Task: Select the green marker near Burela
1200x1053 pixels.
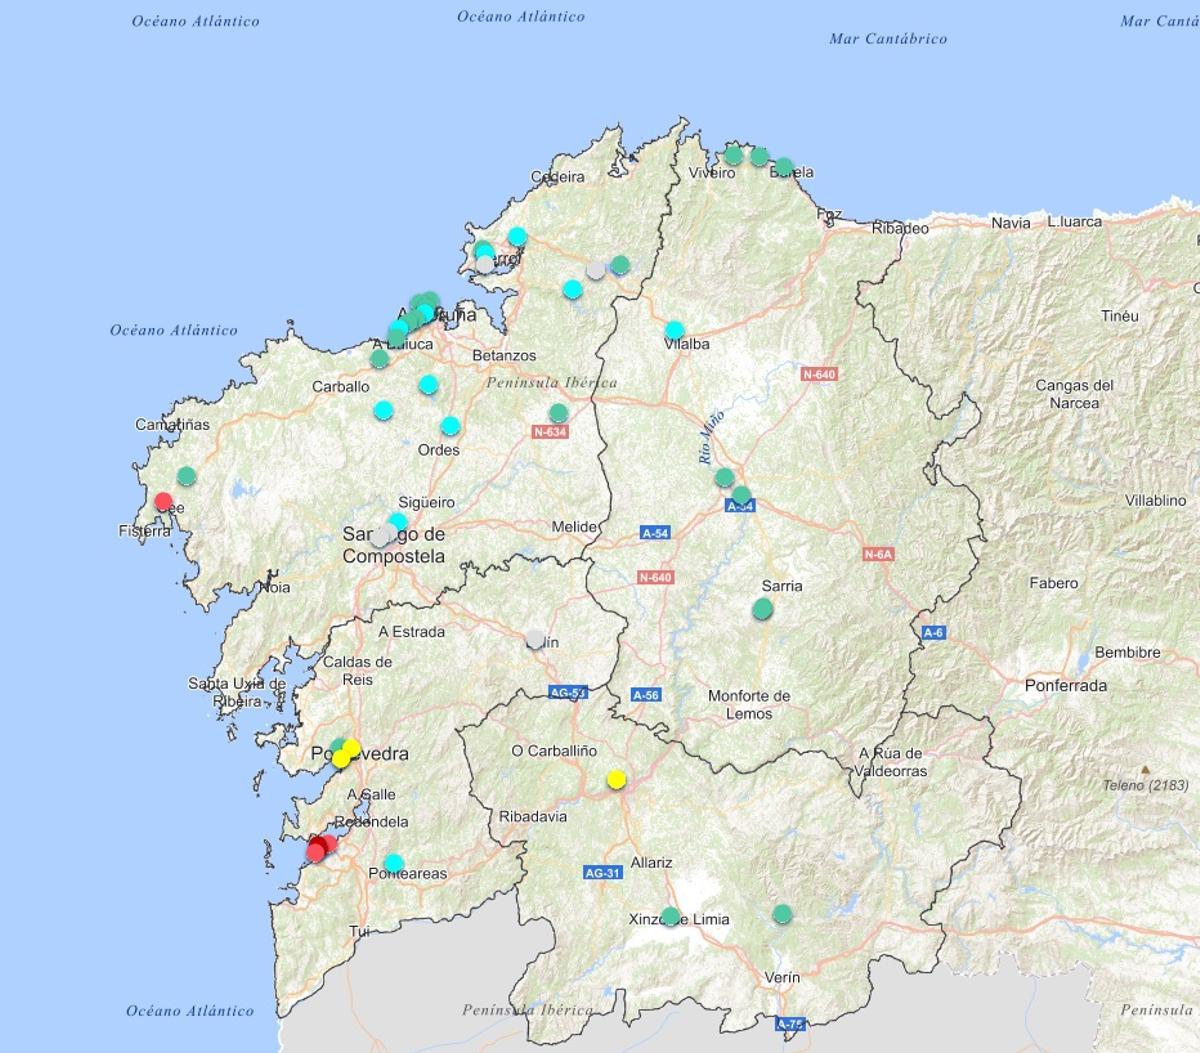Action: point(784,166)
